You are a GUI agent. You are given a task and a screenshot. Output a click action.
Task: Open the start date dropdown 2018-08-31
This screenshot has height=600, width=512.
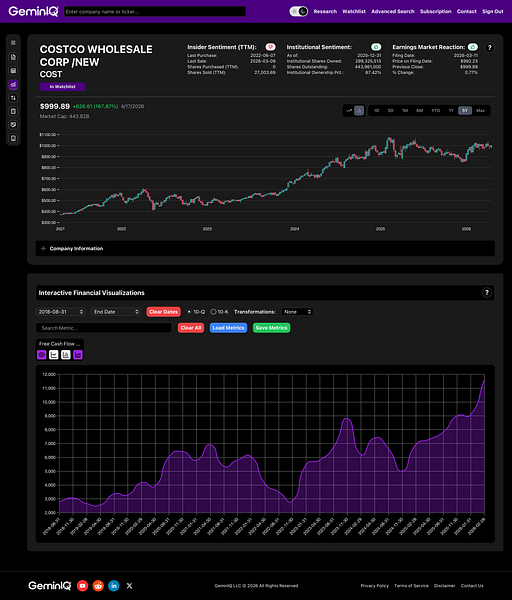60,312
